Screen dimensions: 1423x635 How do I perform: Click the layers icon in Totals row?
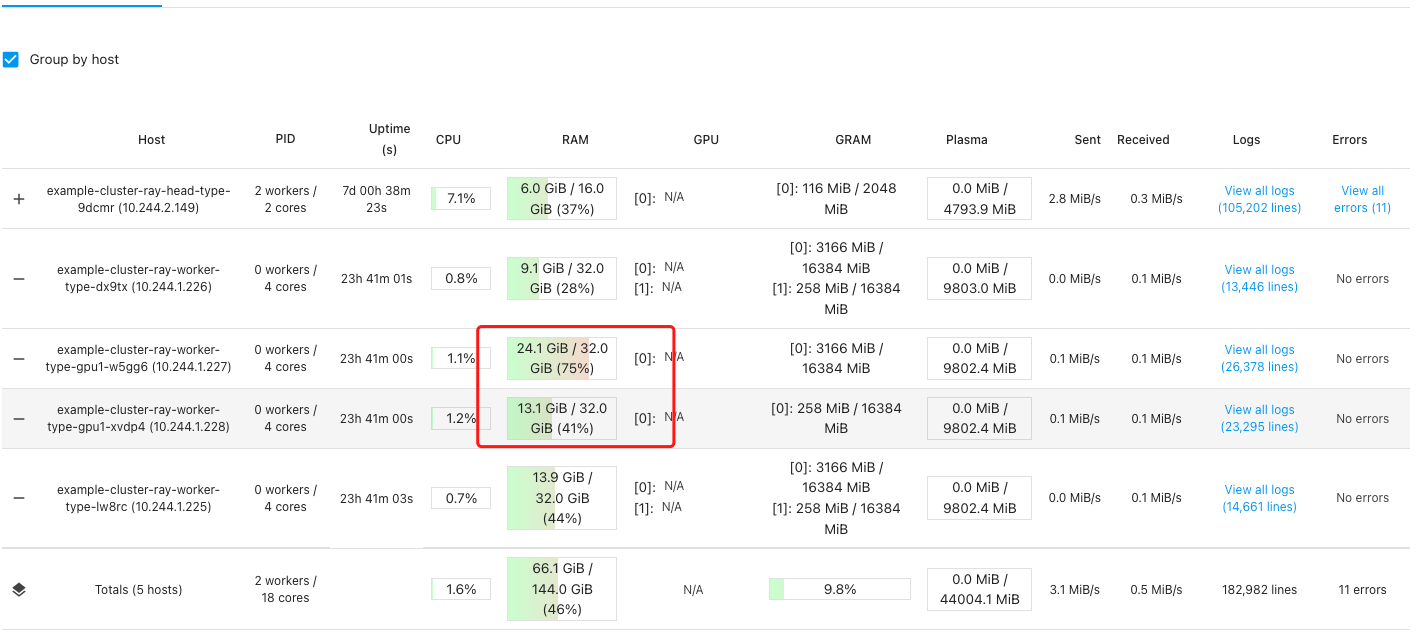point(18,590)
